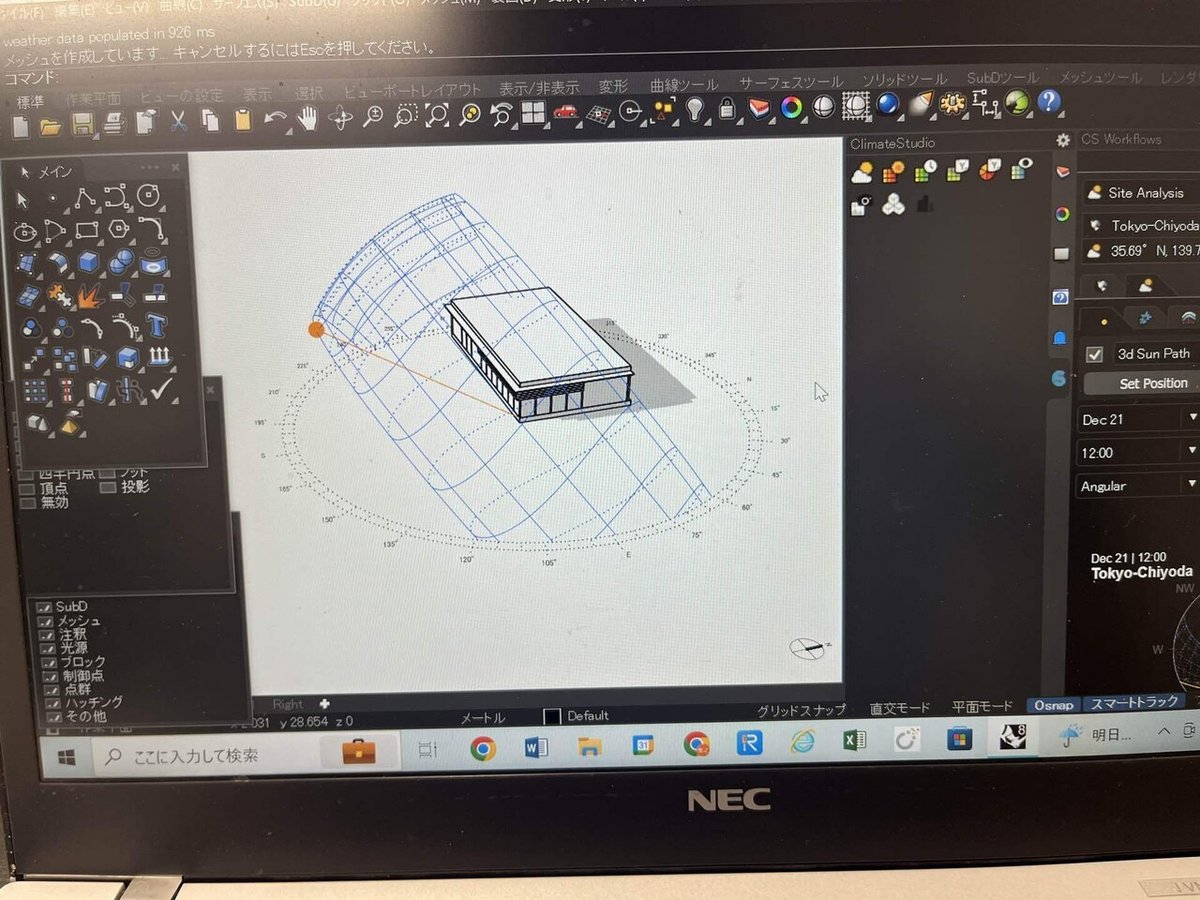1200x900 pixels.
Task: Open the Default layer dropdown in status bar
Action: (x=589, y=716)
